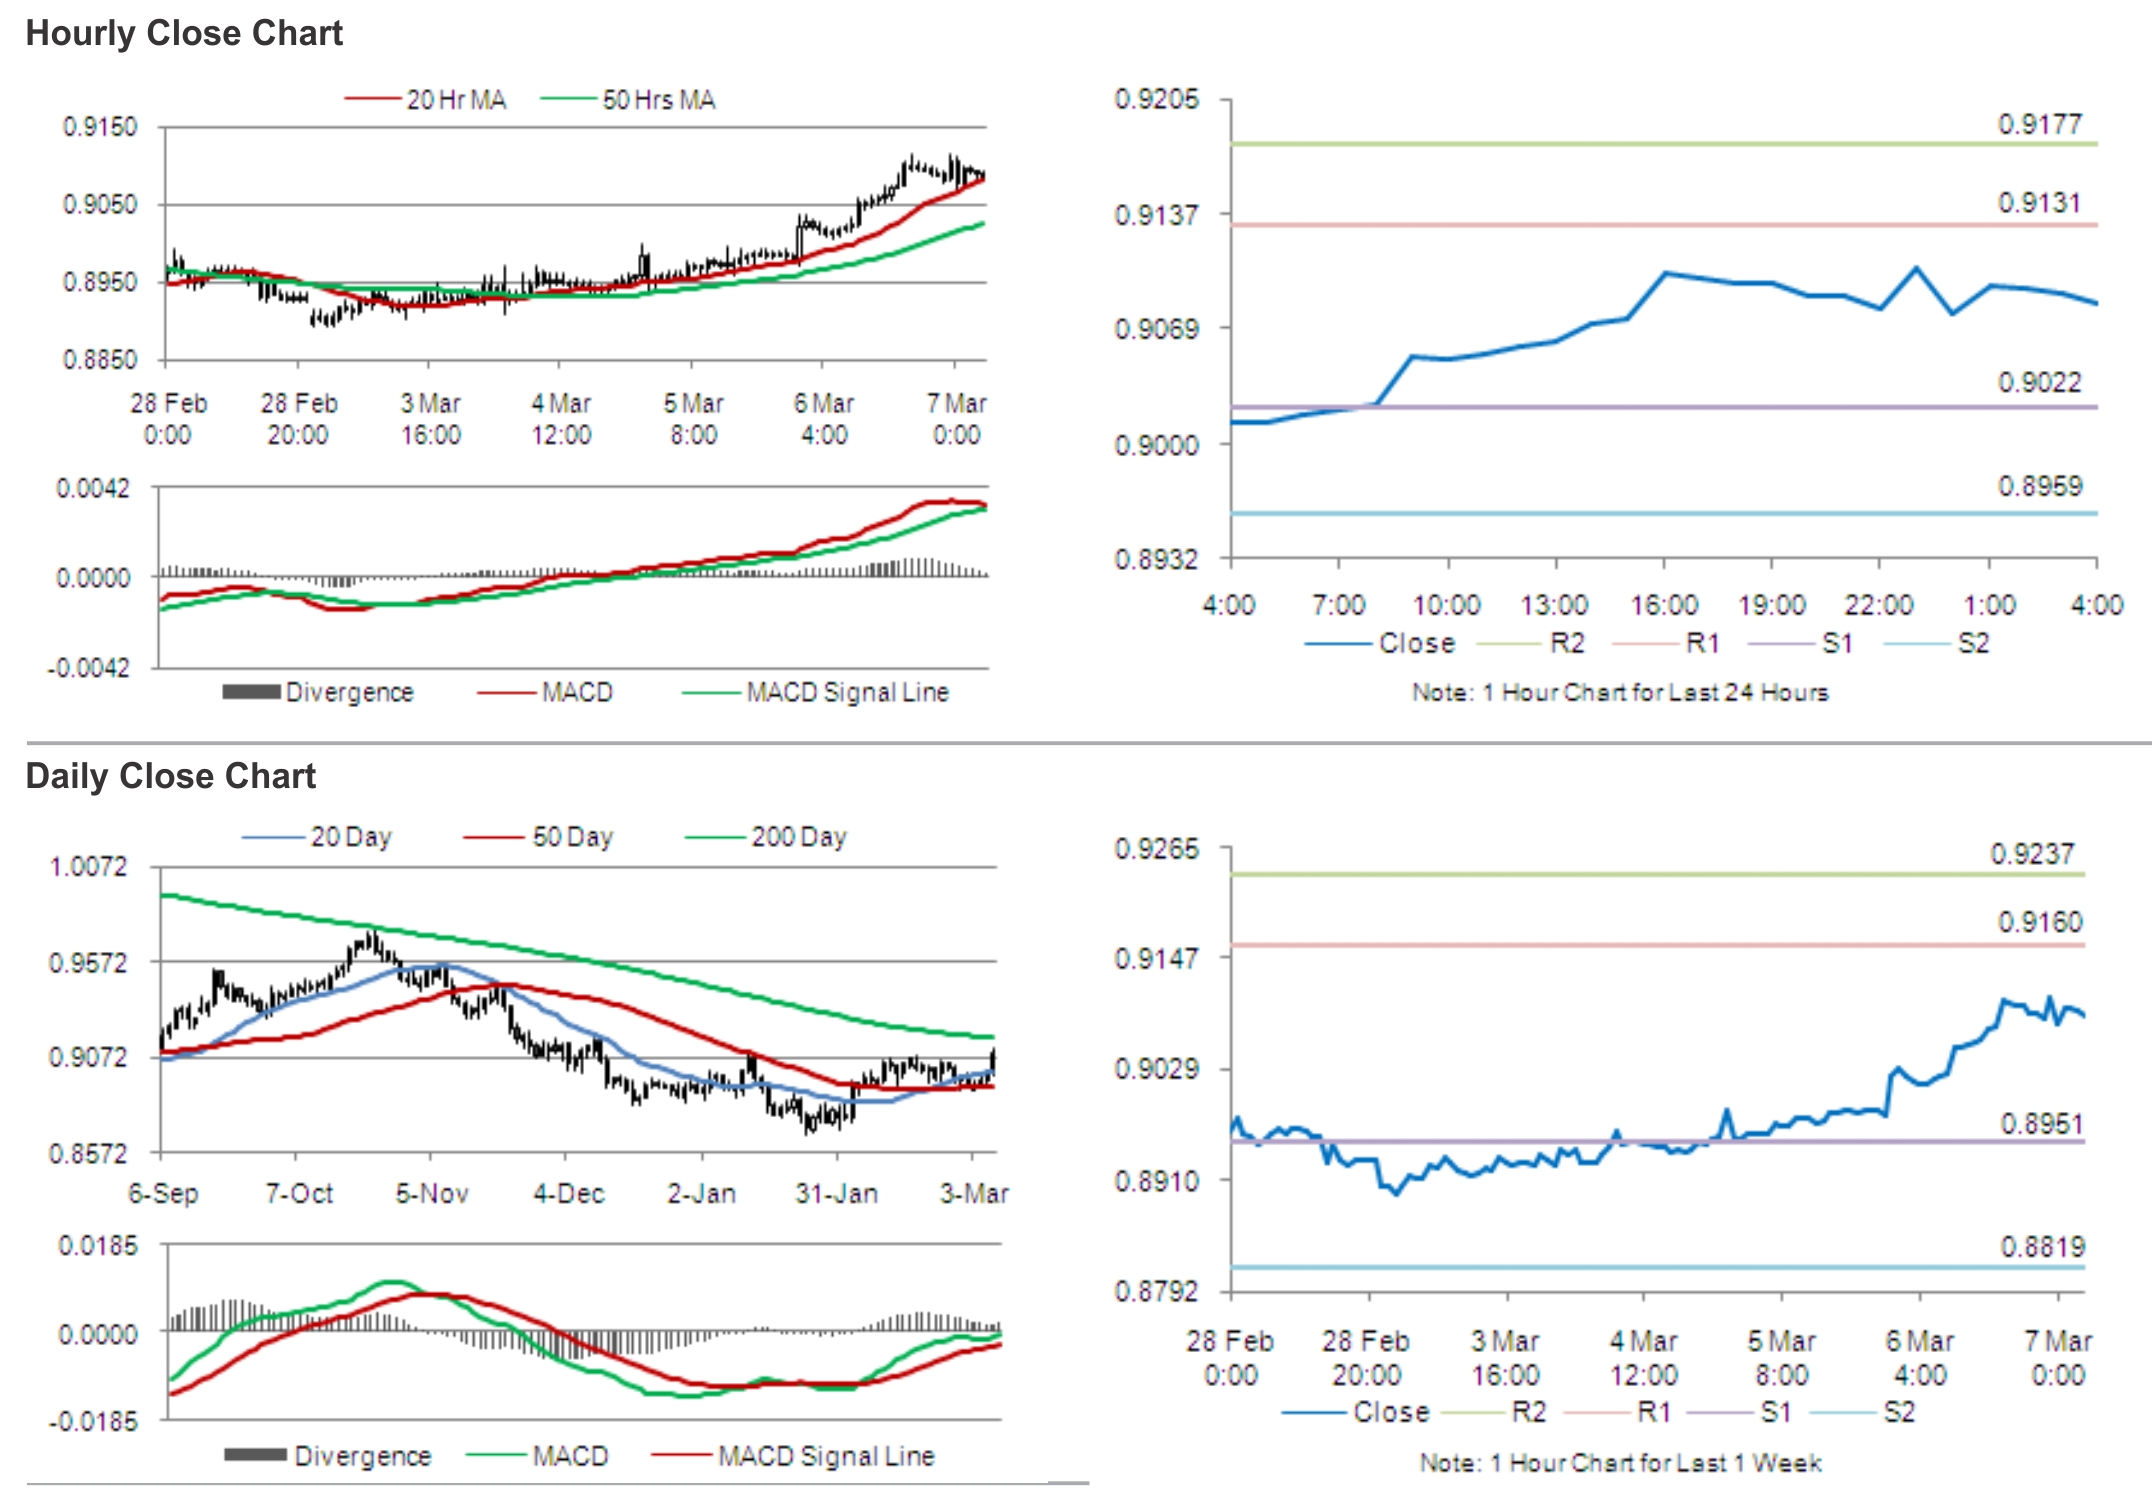
Task: Select the 'S2' legend in weekly chart
Action: pyautogui.click(x=1864, y=1412)
